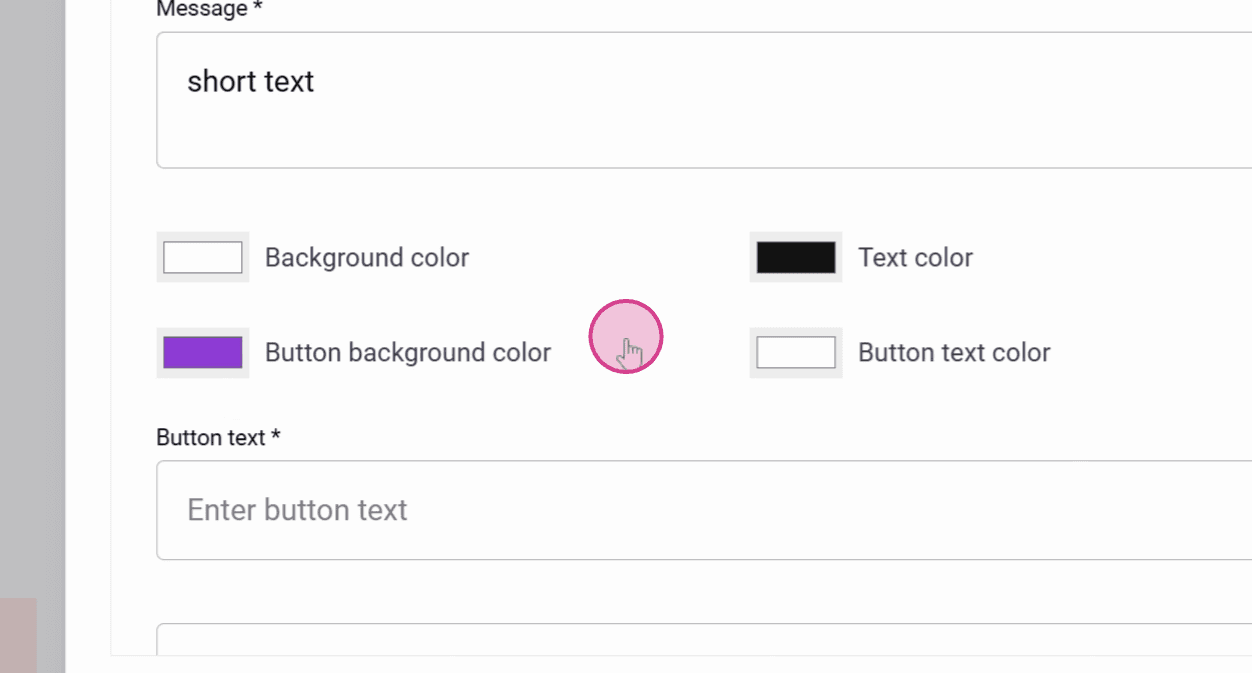The height and width of the screenshot is (673, 1252).
Task: Open the purple Button background color swatch
Action: click(x=203, y=352)
